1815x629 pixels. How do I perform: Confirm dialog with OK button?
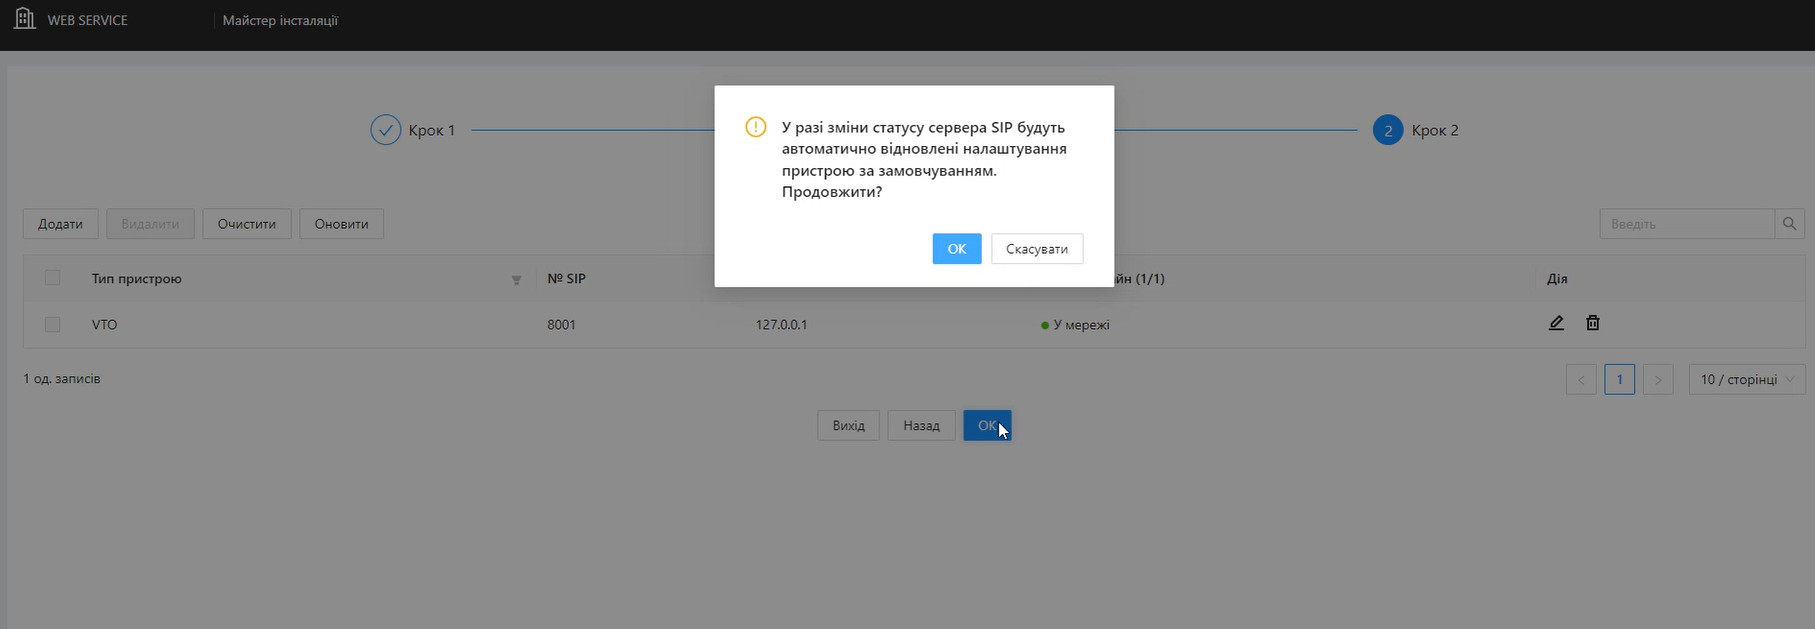point(956,249)
